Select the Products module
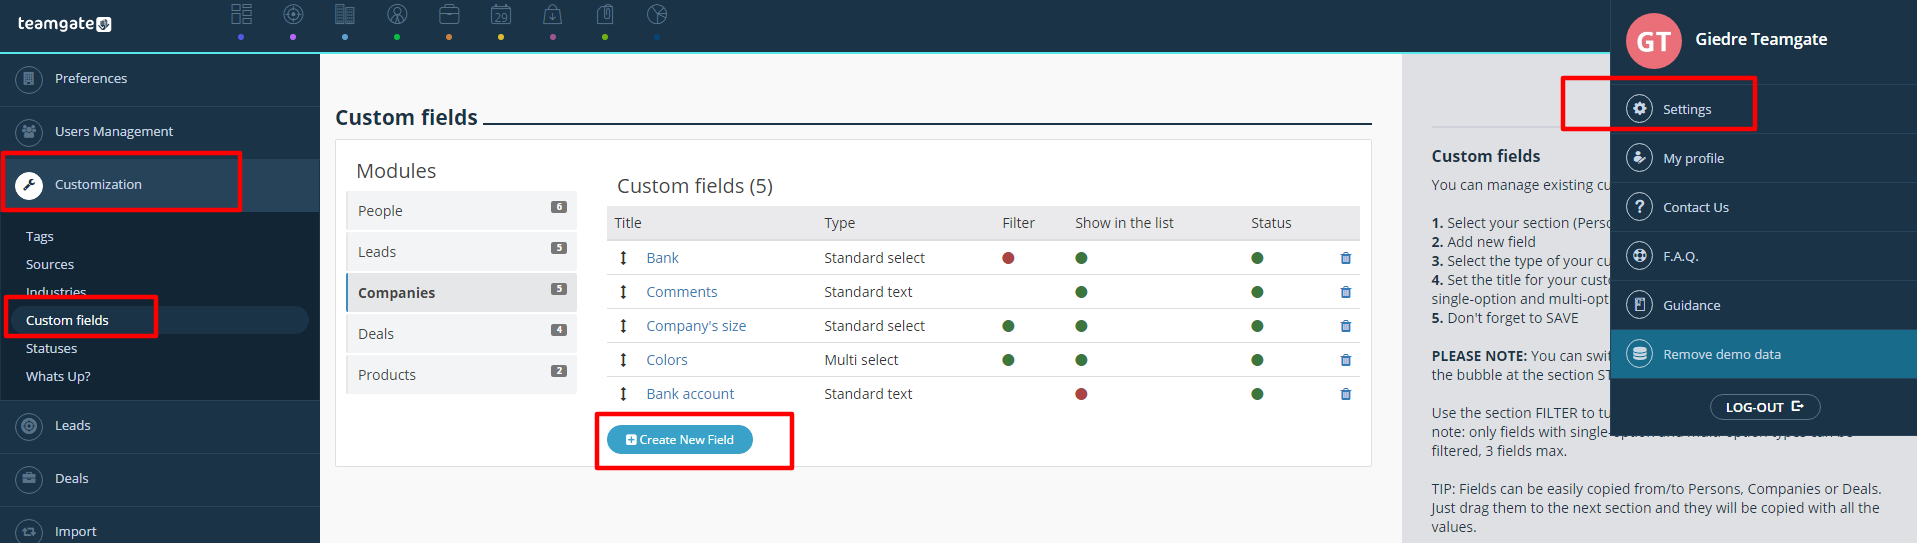 [x=461, y=375]
